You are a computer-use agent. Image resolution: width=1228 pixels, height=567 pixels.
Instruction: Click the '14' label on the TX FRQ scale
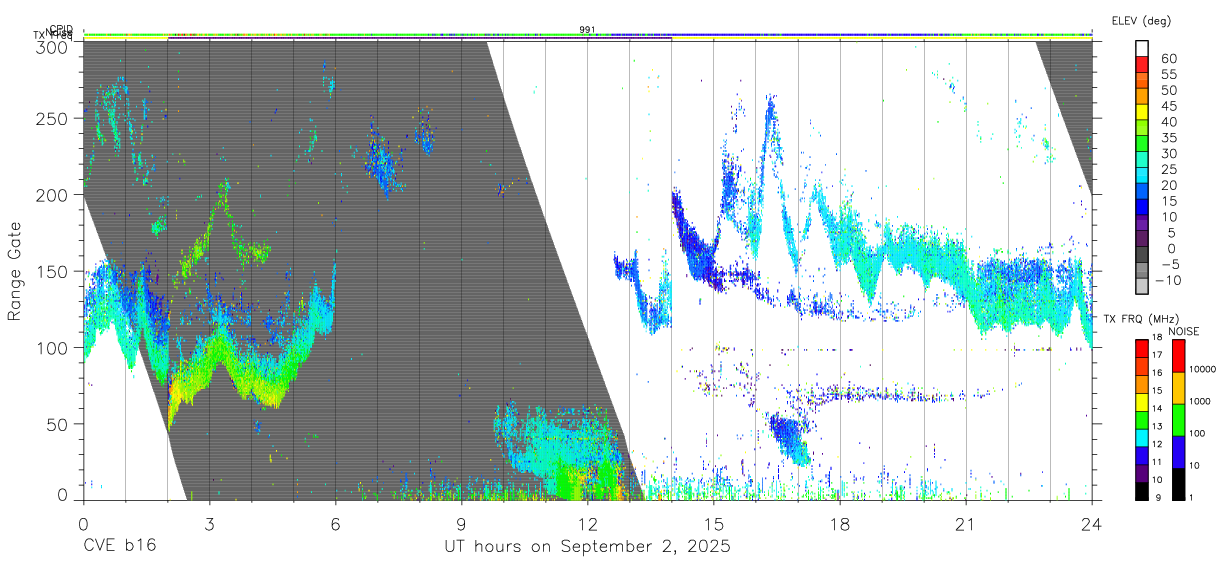click(1157, 408)
